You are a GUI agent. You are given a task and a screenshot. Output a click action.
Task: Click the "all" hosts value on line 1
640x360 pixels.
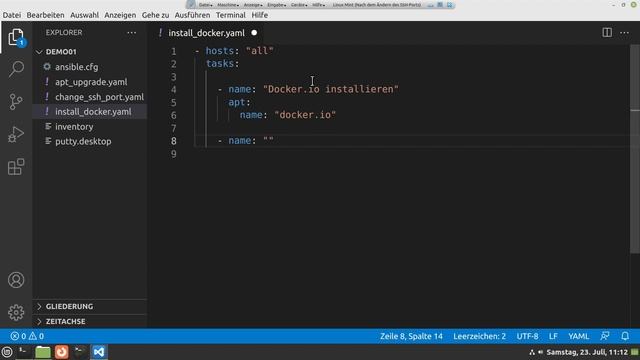click(x=260, y=51)
